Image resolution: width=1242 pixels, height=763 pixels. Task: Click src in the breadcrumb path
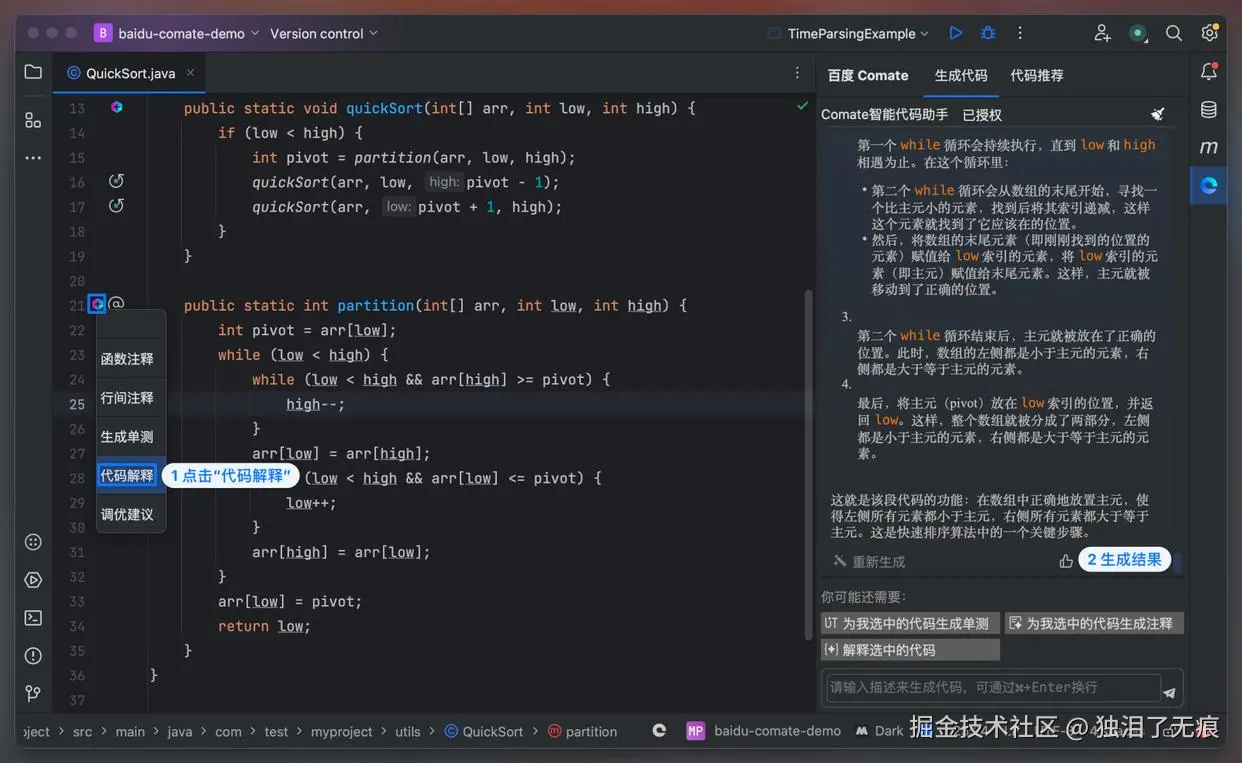coord(83,731)
